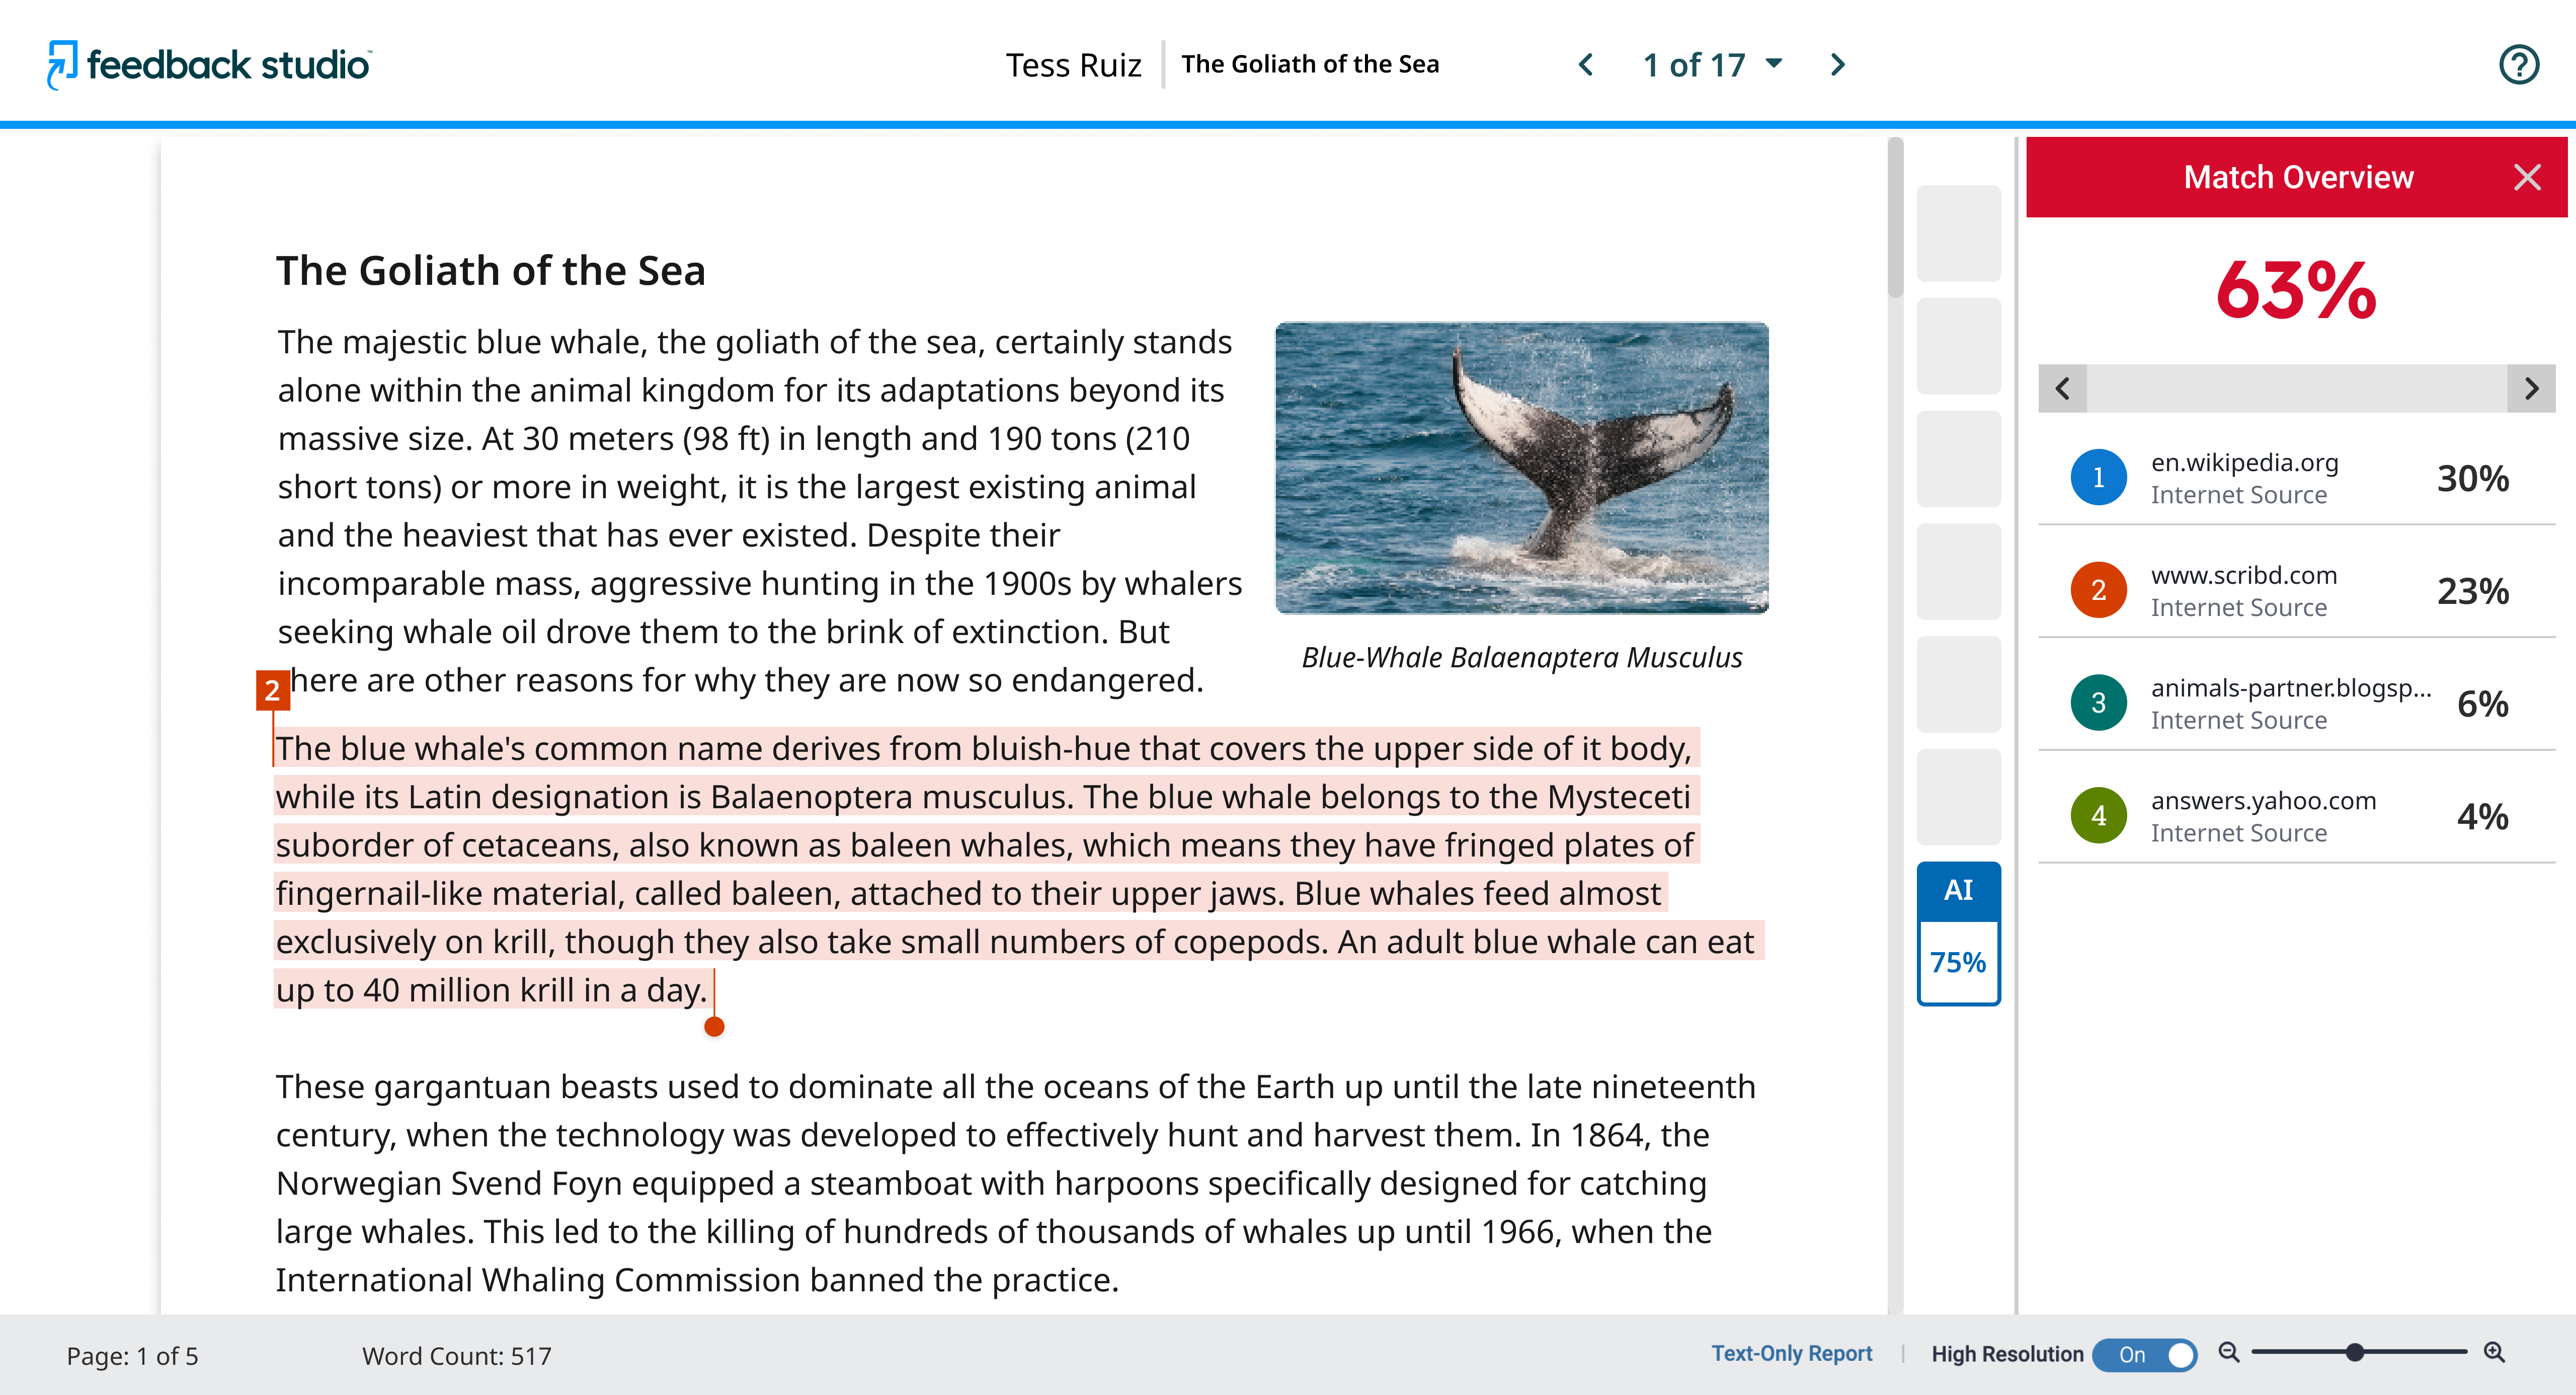Select source 1 badge for en.wikipedia.org
Image resolution: width=2576 pixels, height=1395 pixels.
(x=2098, y=478)
